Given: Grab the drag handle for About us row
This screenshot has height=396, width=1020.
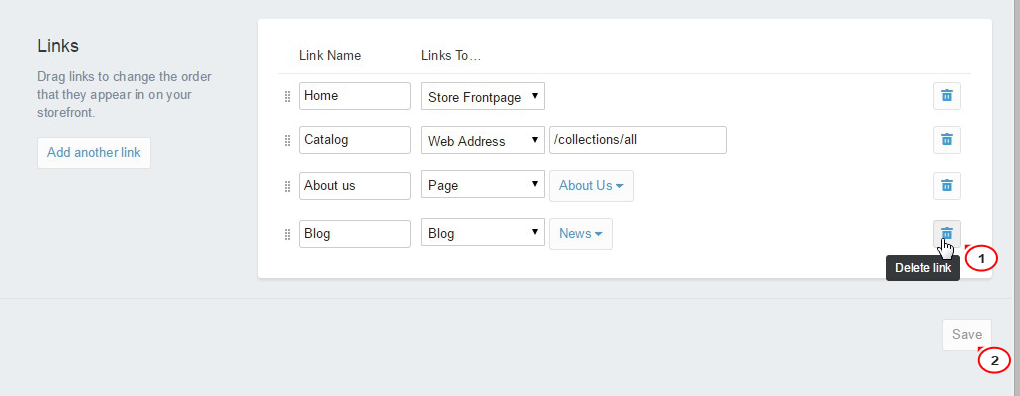Looking at the screenshot, I should [288, 187].
